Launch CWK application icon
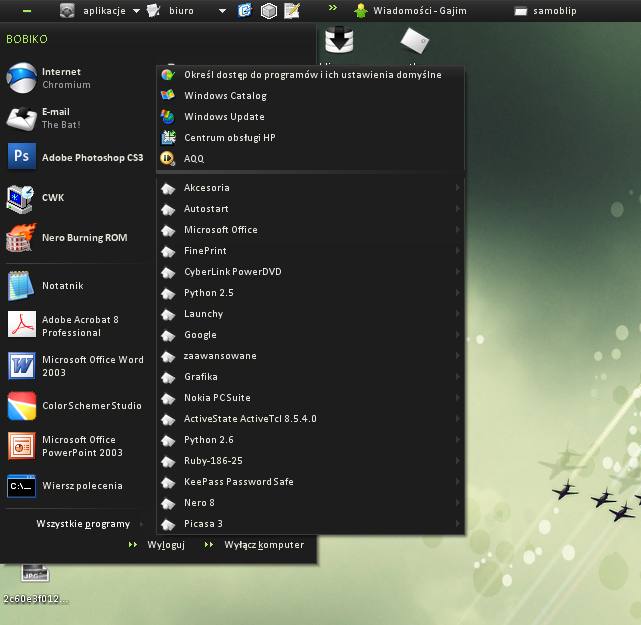 point(20,199)
